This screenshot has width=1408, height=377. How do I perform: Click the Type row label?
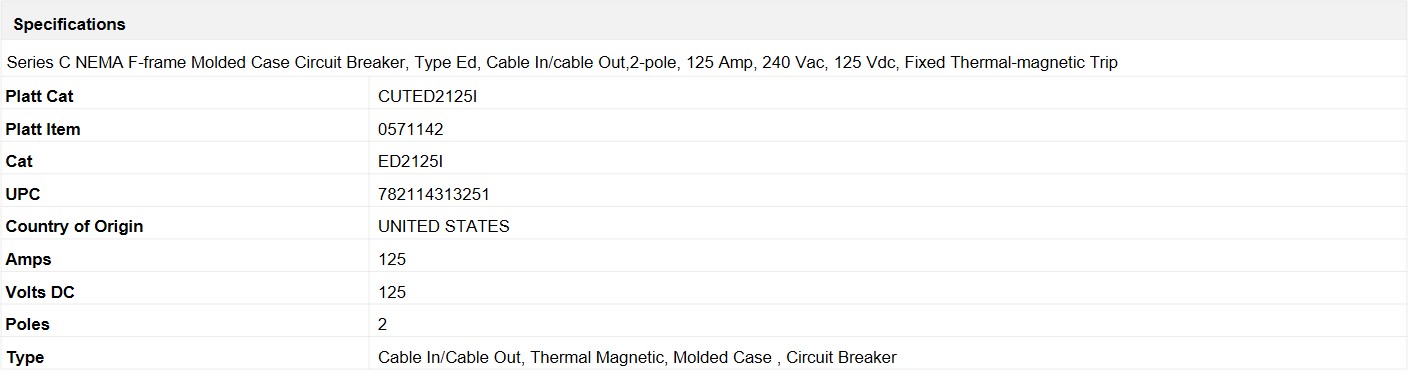point(25,357)
